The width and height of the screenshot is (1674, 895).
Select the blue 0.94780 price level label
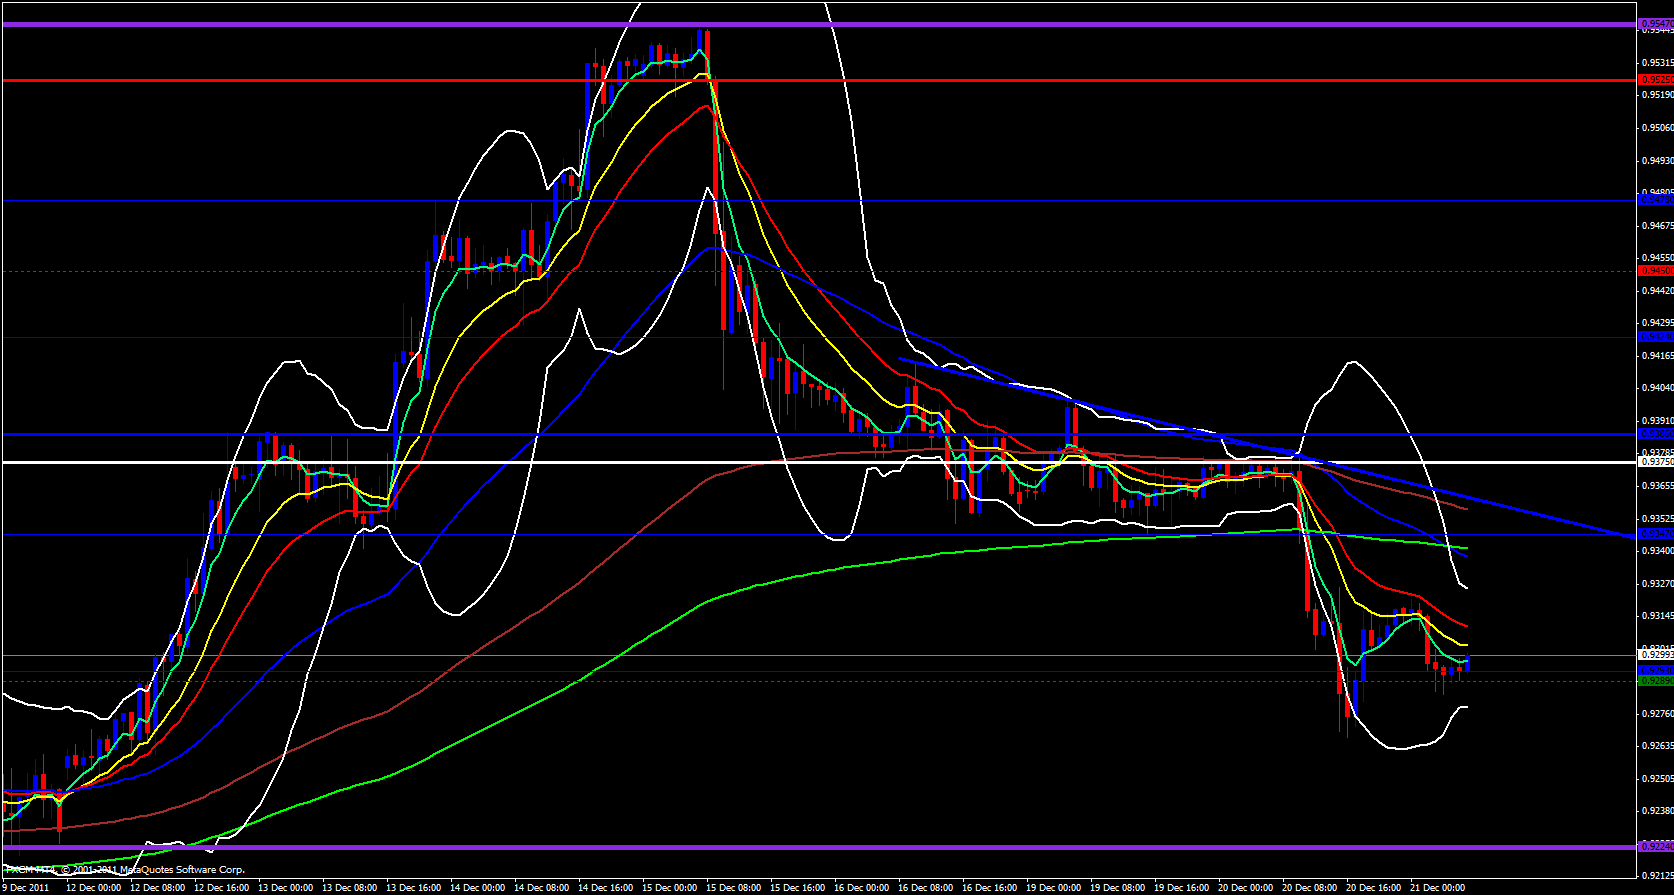[1655, 200]
